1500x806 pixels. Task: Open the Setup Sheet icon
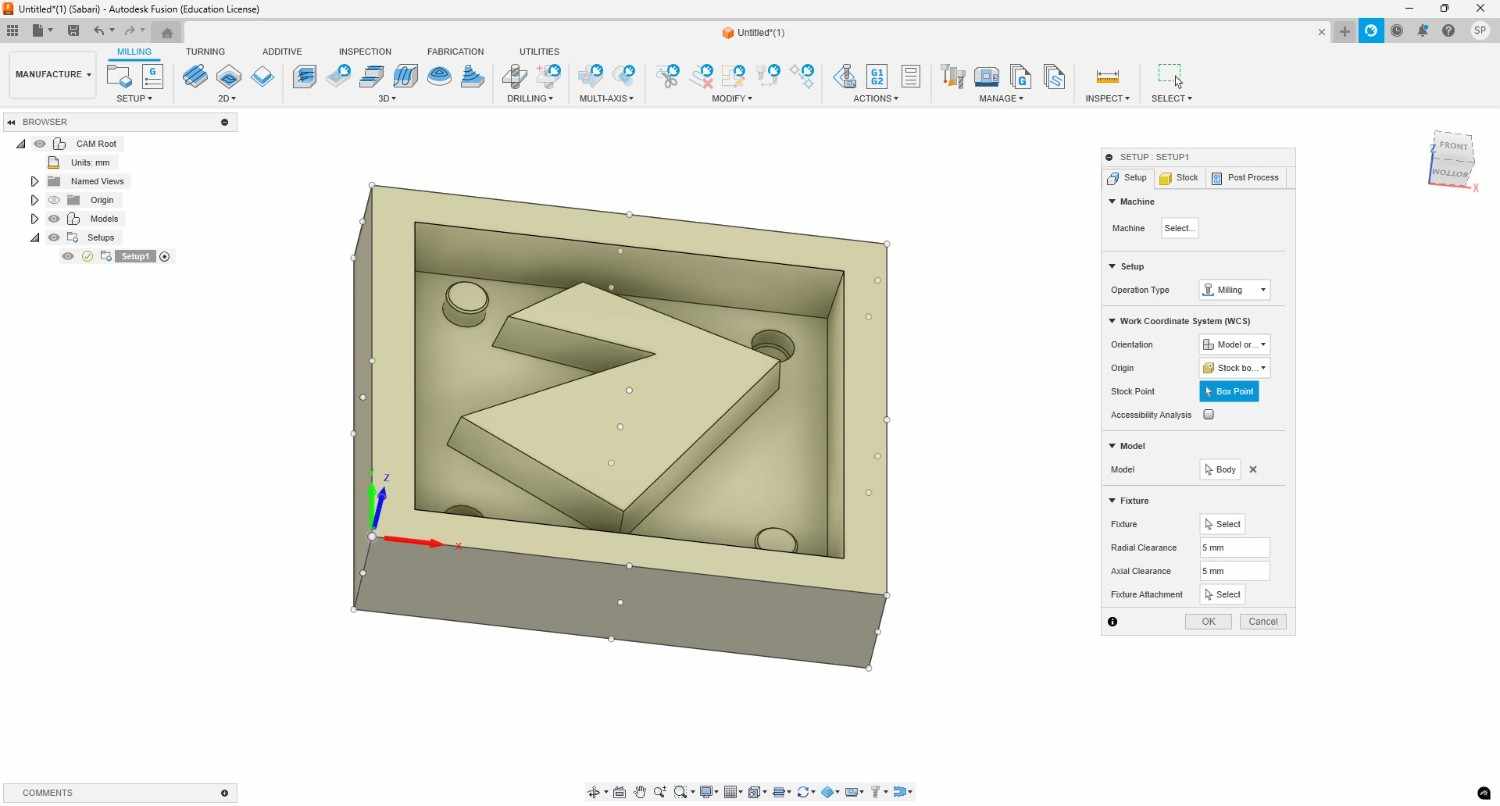pyautogui.click(x=910, y=76)
